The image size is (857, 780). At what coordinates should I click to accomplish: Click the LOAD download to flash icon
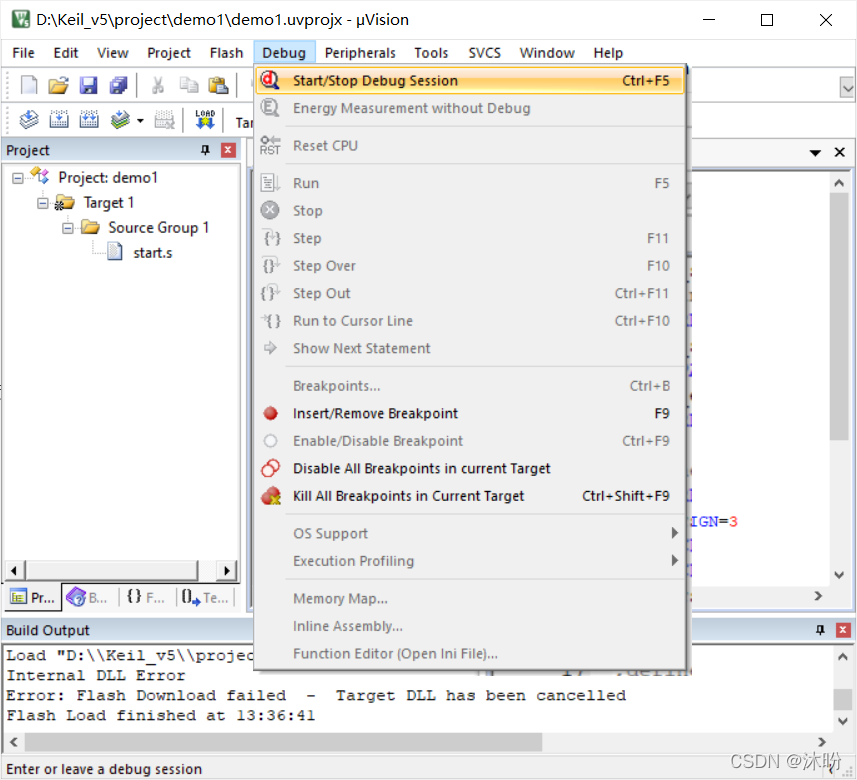tap(205, 119)
